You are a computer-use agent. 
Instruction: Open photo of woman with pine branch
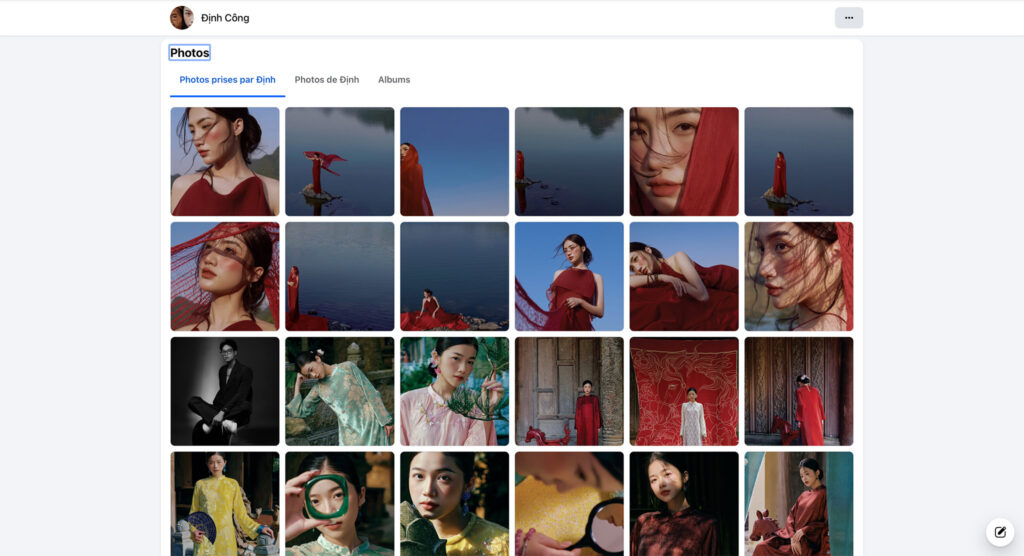(x=455, y=391)
